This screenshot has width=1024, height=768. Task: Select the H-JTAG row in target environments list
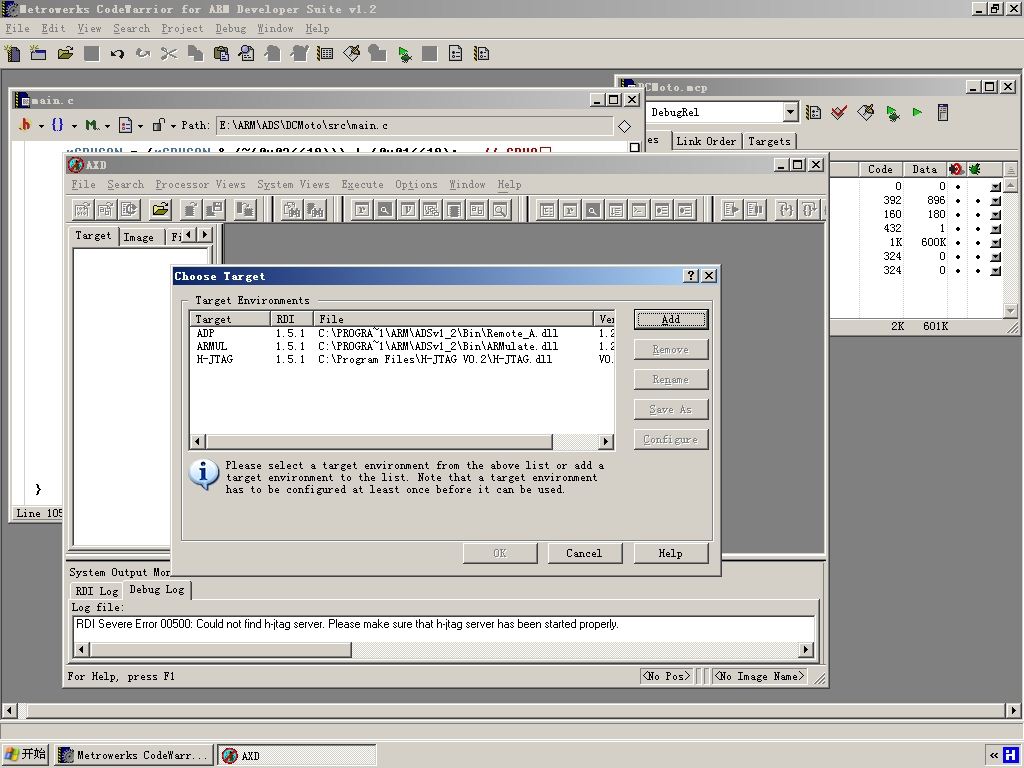(402, 359)
